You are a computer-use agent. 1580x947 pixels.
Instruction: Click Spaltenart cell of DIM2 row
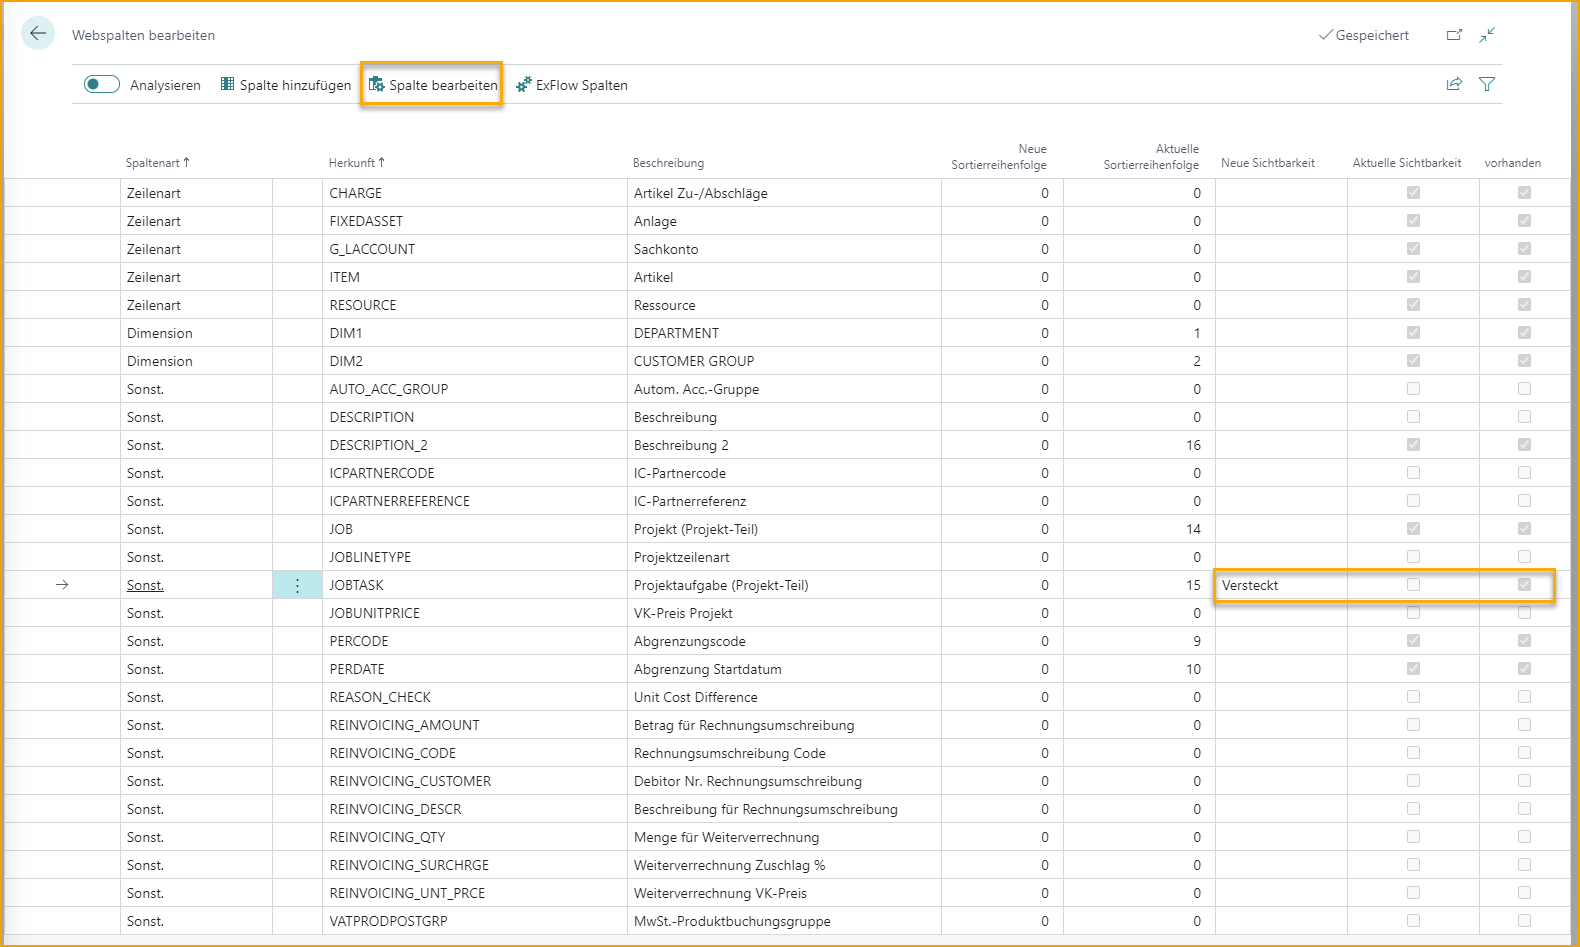pyautogui.click(x=196, y=361)
